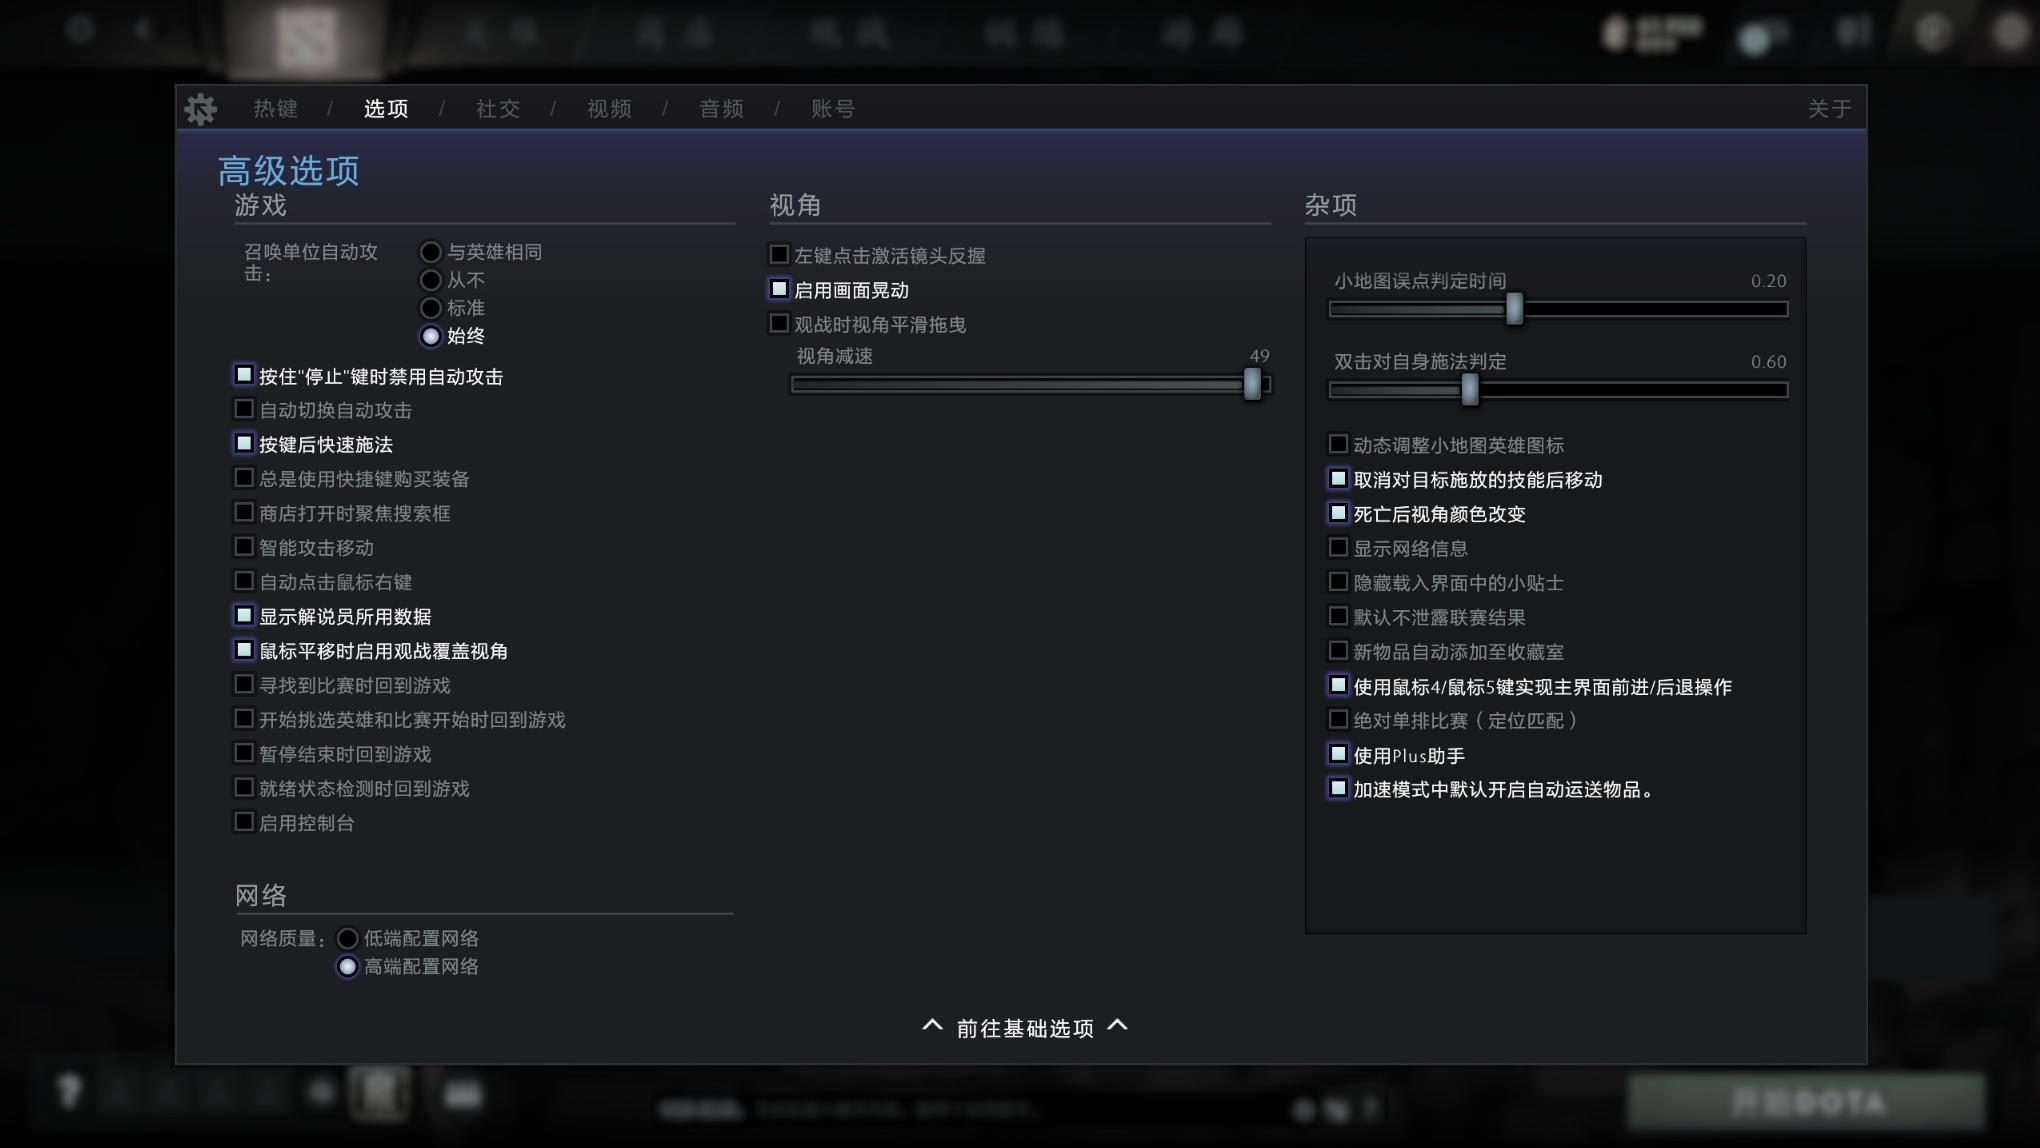
Task: Disable the 使用Plus助手 option
Action: pyautogui.click(x=1338, y=753)
